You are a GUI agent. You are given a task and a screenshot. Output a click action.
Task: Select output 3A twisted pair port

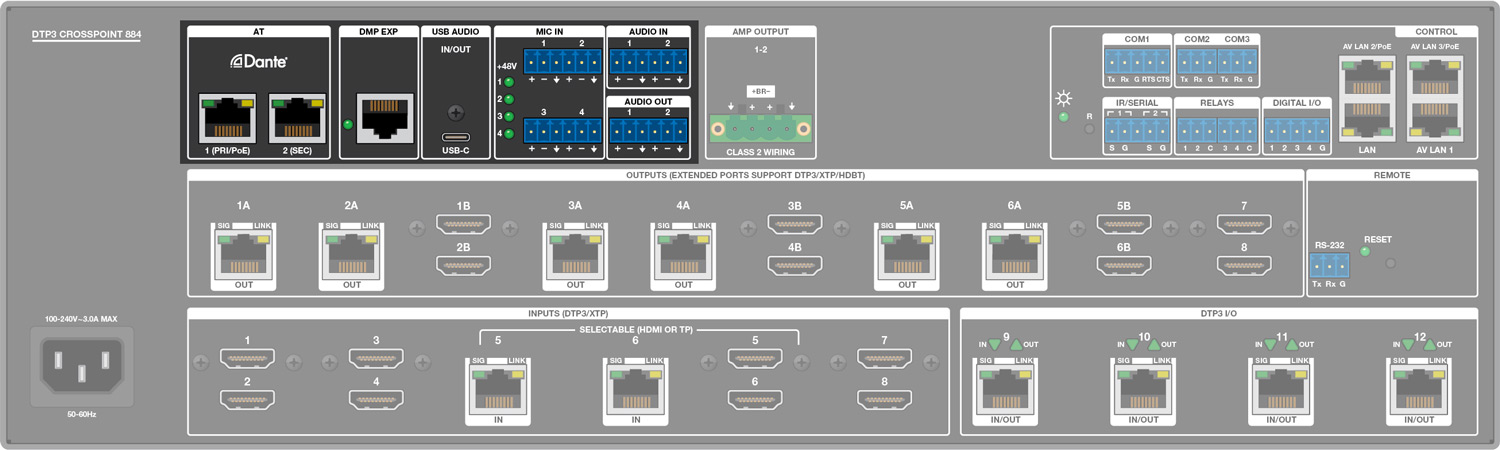[x=575, y=256]
